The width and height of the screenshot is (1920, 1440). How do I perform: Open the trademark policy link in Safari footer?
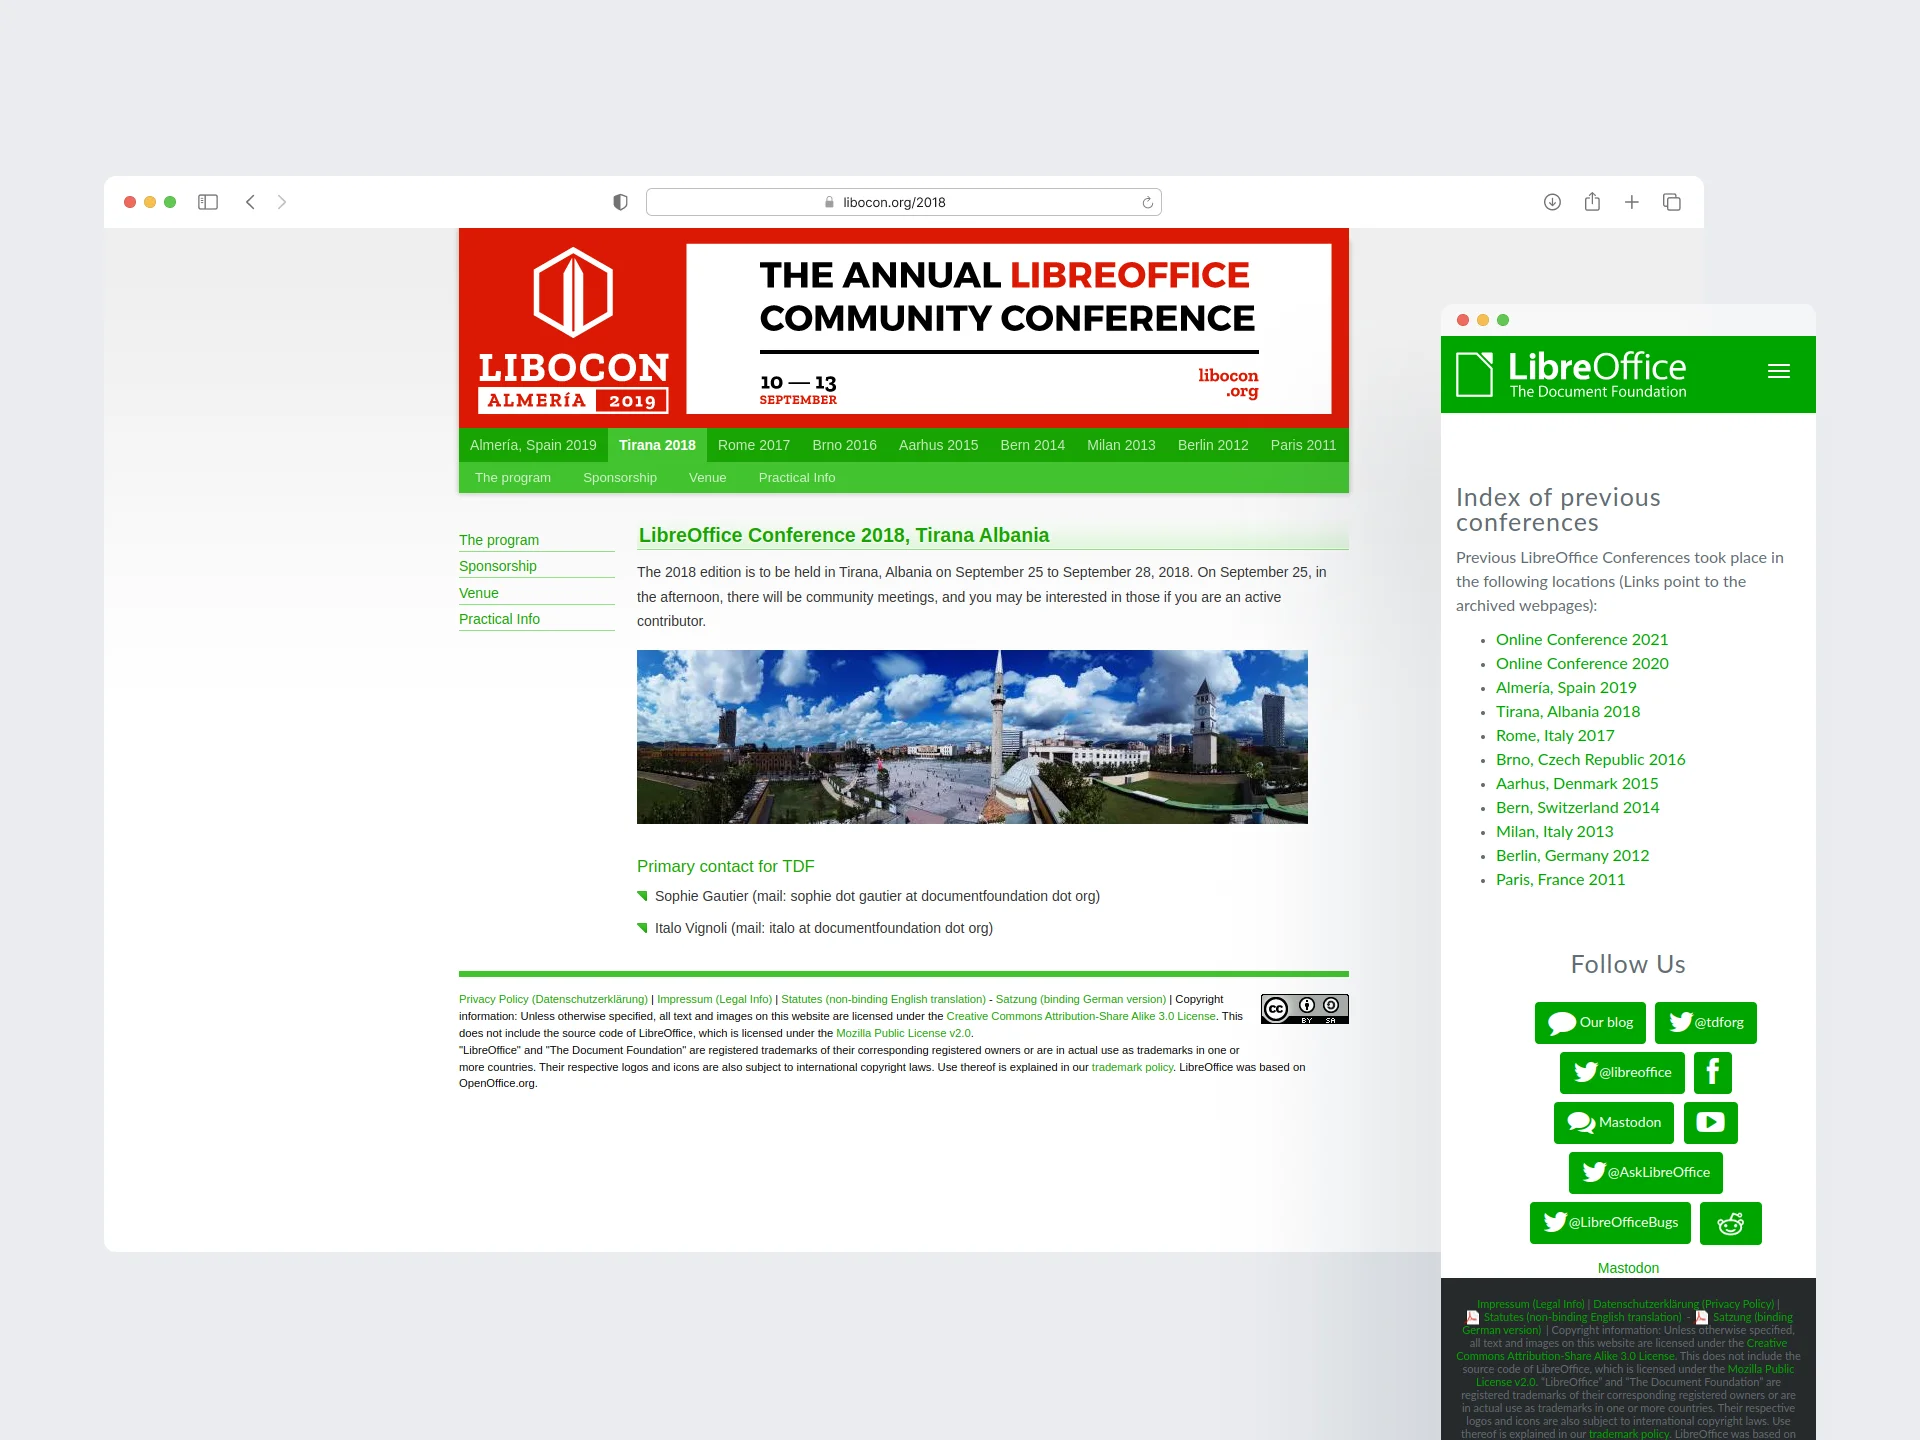1132,1067
